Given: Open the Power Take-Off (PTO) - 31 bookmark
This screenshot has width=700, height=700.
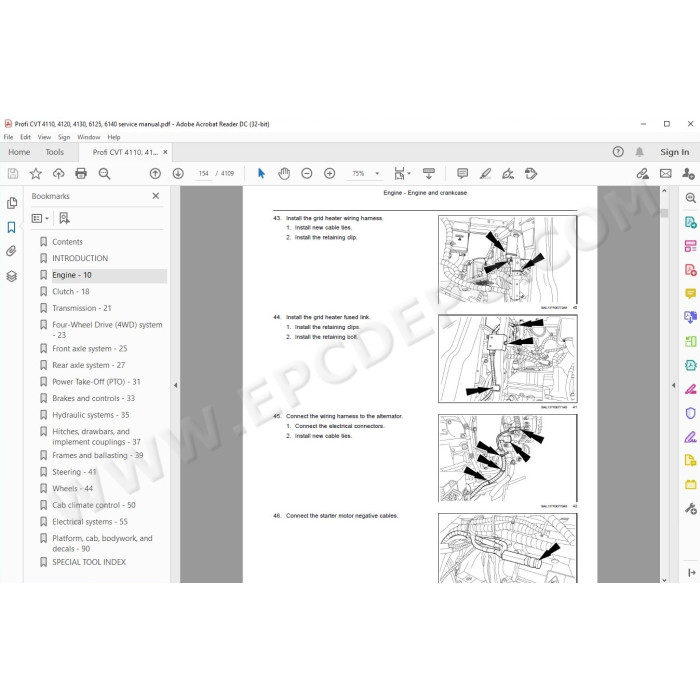Looking at the screenshot, I should (96, 382).
